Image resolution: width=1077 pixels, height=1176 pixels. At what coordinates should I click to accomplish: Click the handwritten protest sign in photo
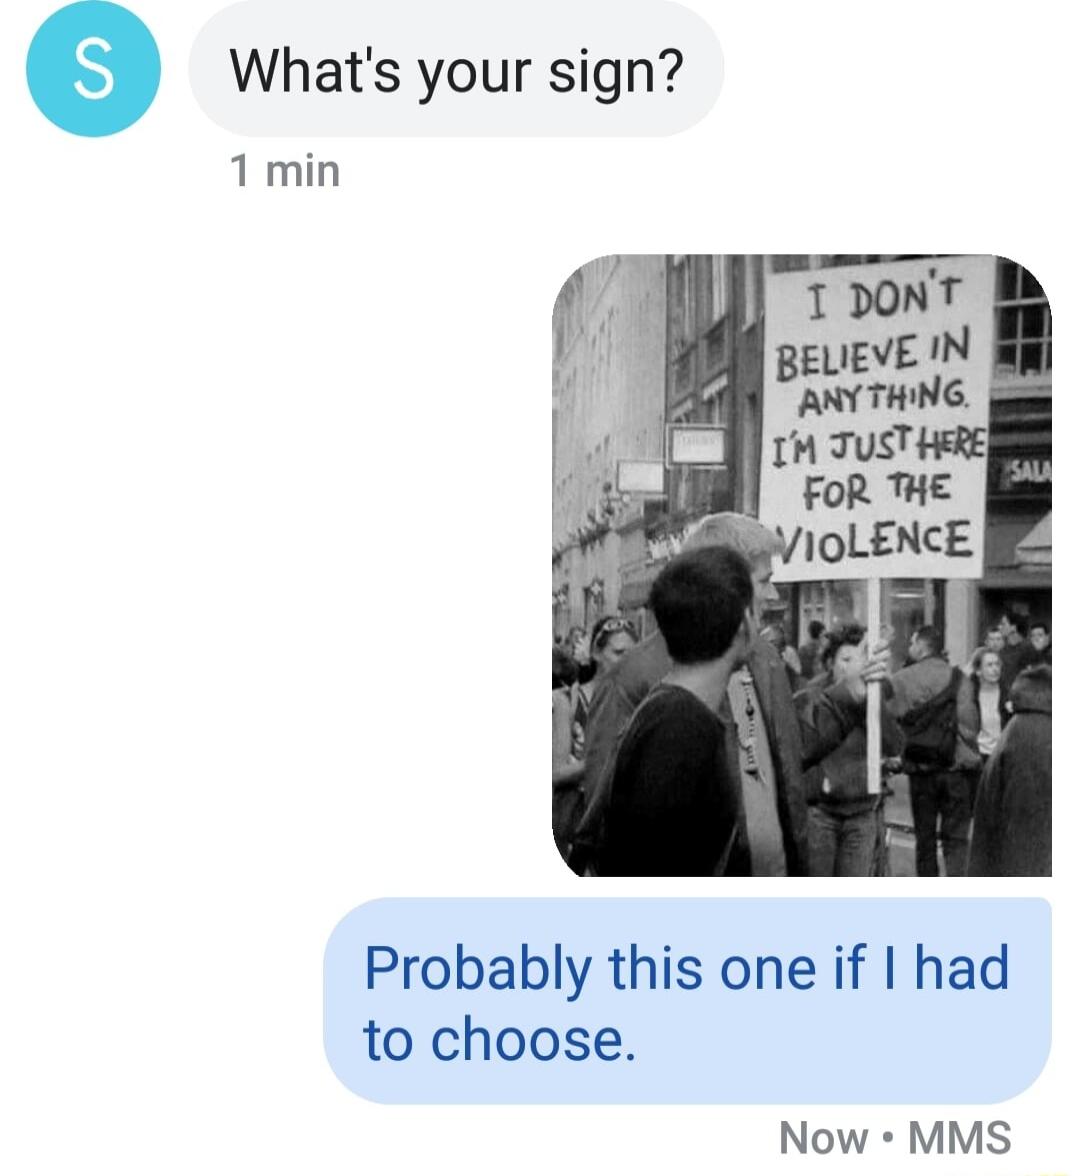coord(875,418)
